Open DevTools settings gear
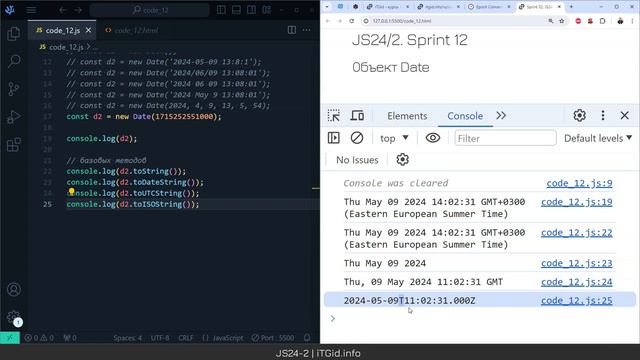Image resolution: width=640 pixels, height=360 pixels. 579,116
